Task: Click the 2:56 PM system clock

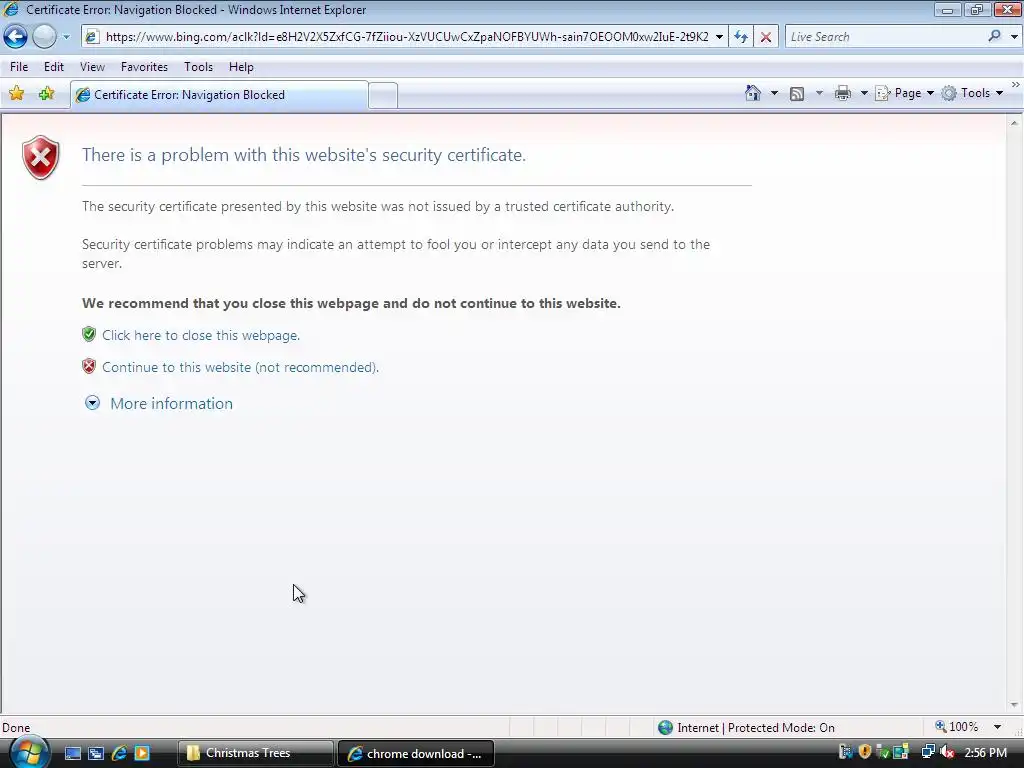Action: point(985,753)
